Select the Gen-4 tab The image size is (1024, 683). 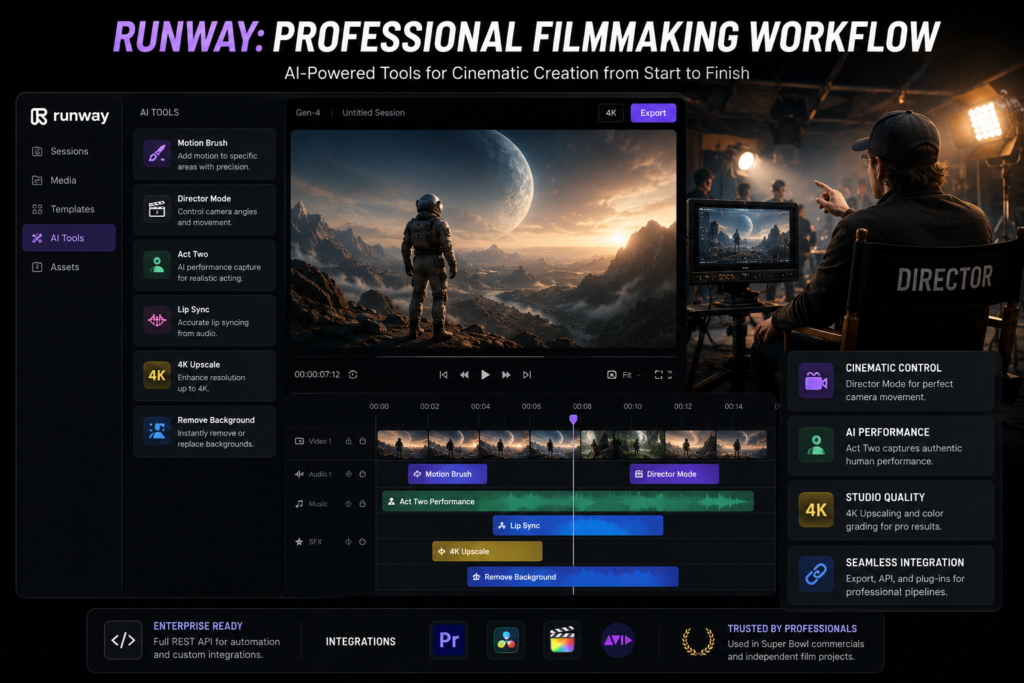pyautogui.click(x=308, y=112)
